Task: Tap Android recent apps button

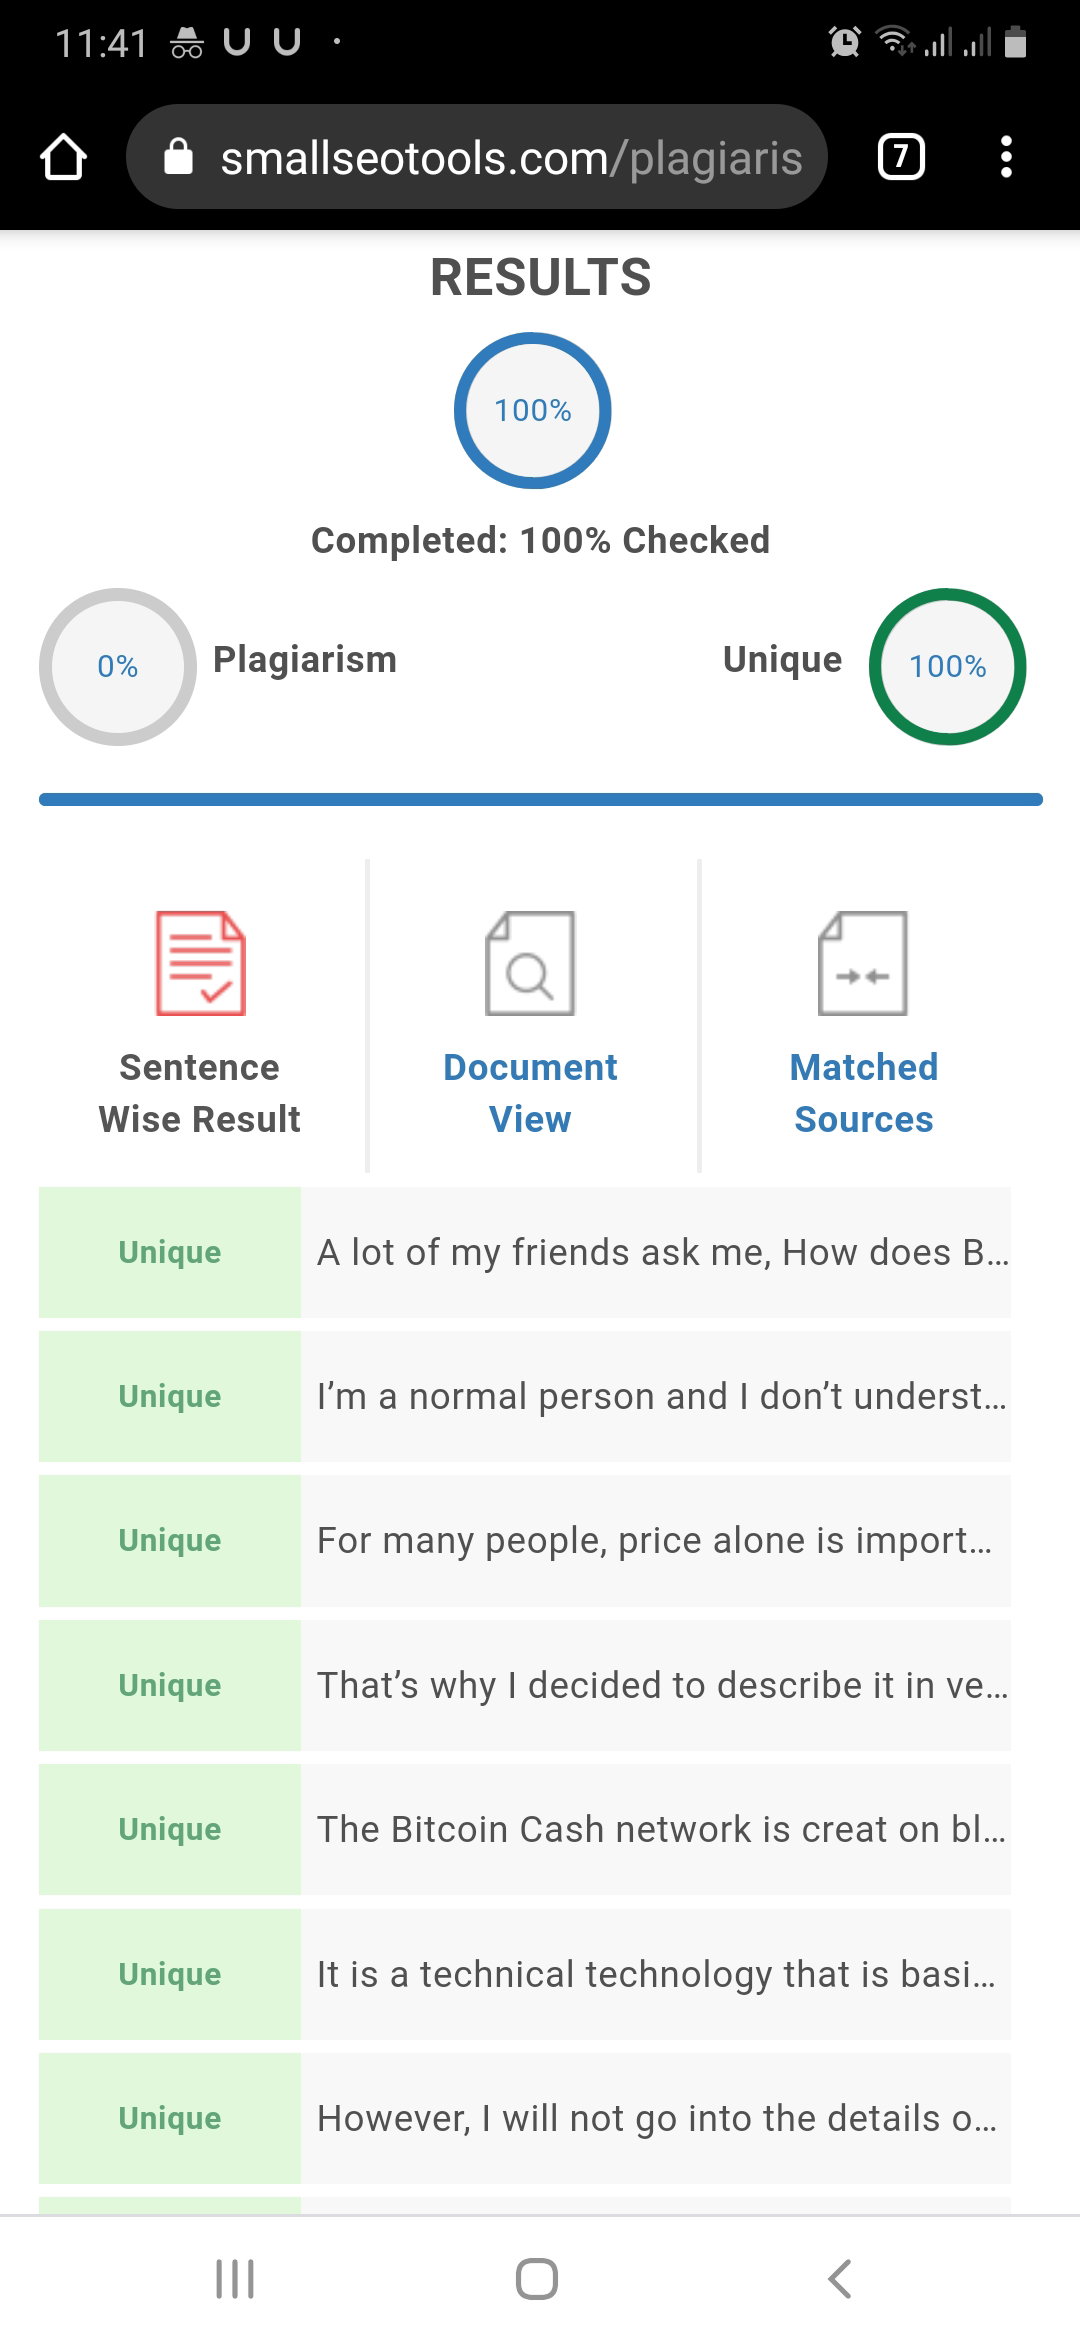Action: click(x=235, y=2279)
